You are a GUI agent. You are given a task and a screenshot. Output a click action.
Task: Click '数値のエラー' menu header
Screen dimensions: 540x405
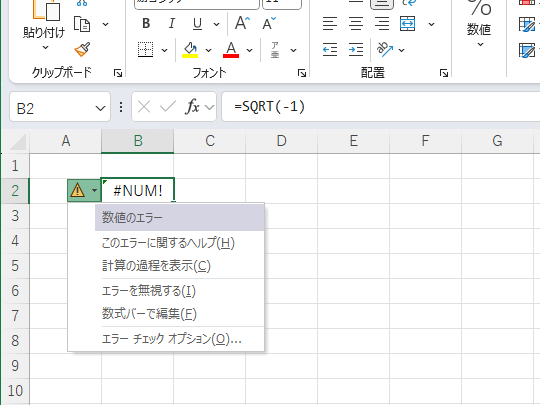pyautogui.click(x=179, y=218)
